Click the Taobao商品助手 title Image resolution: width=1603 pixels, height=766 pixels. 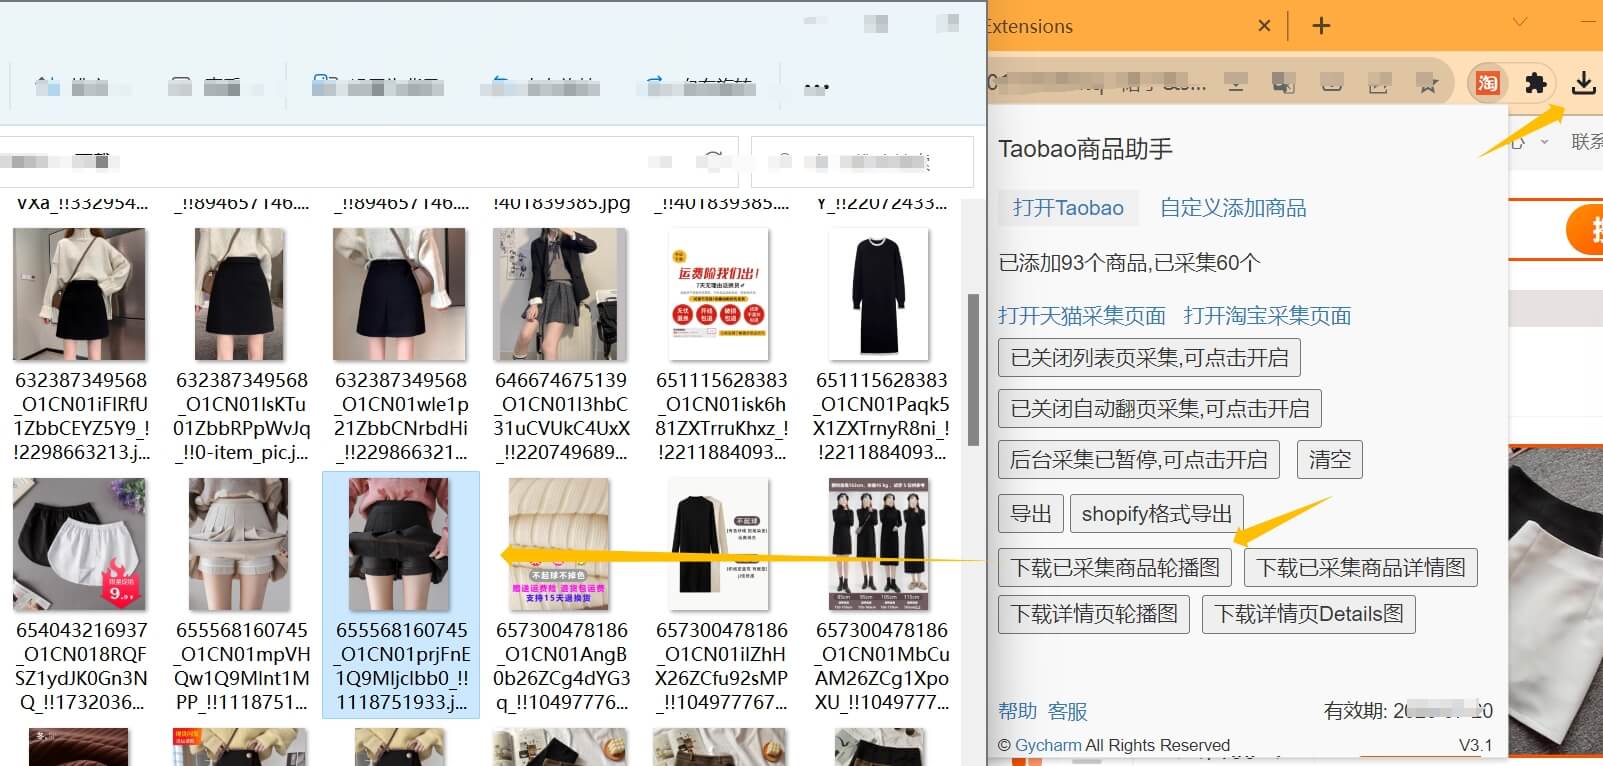1085,149
